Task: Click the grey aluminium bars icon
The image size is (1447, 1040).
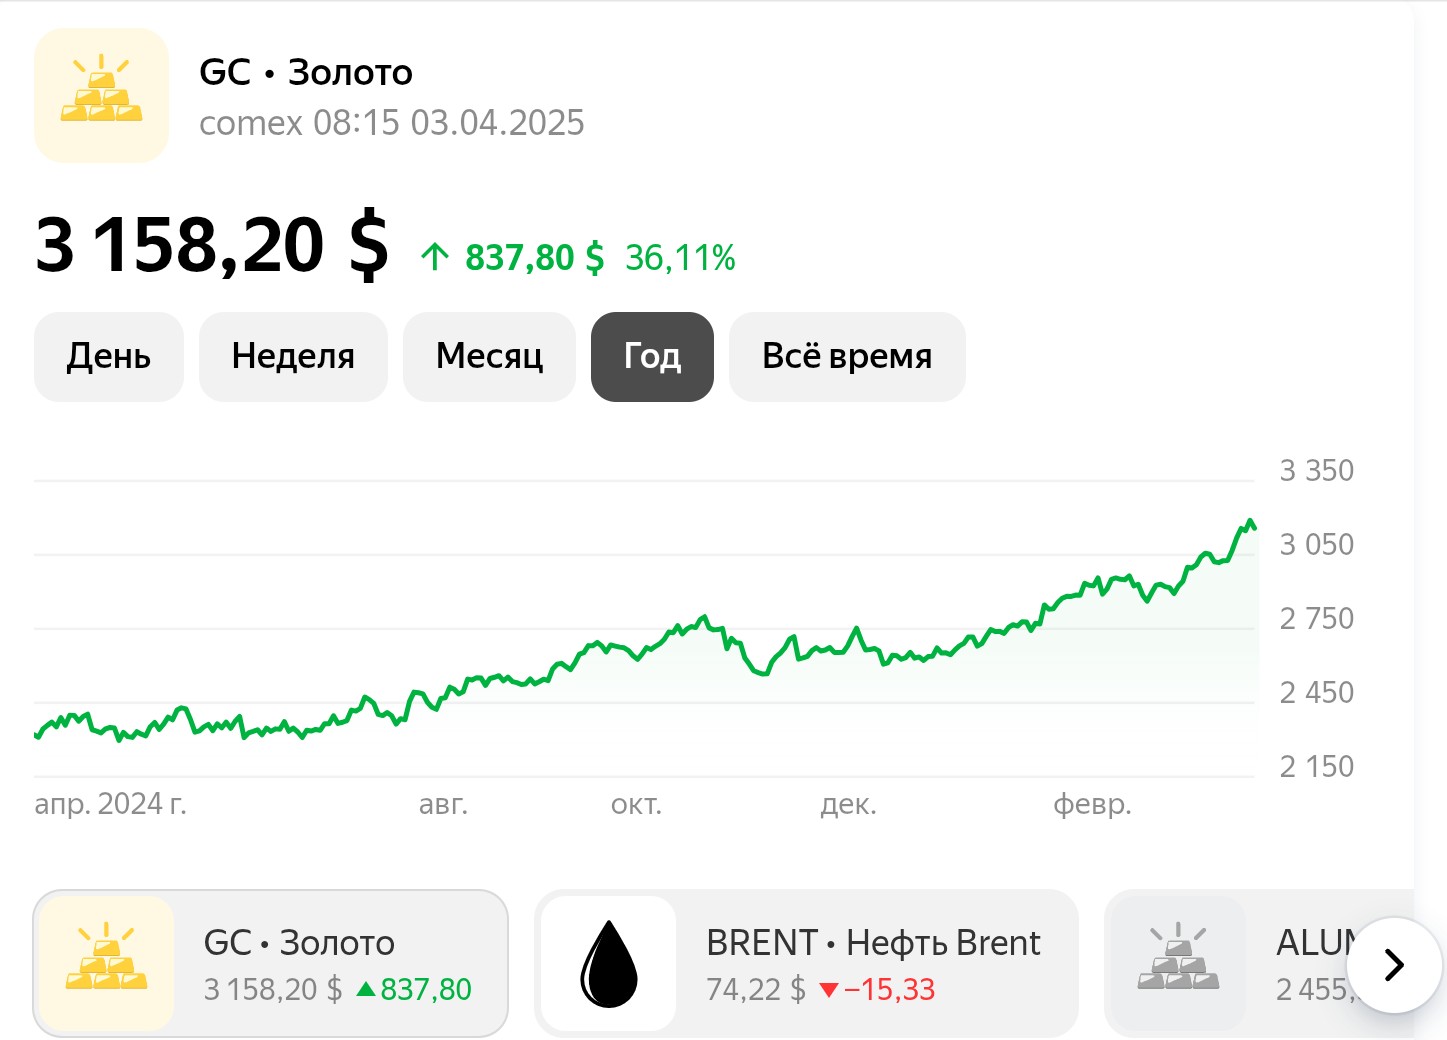Action: coord(1178,963)
